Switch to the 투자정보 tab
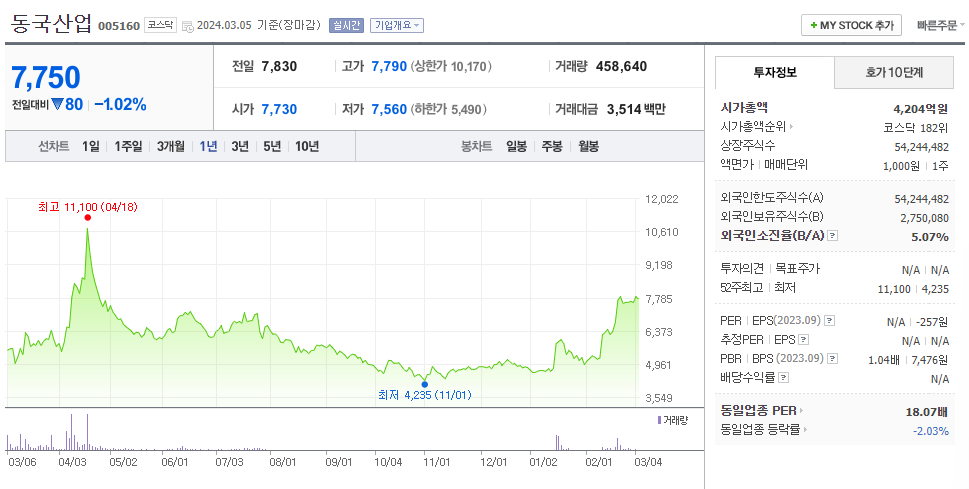Image resolution: width=969 pixels, height=489 pixels. pos(774,72)
